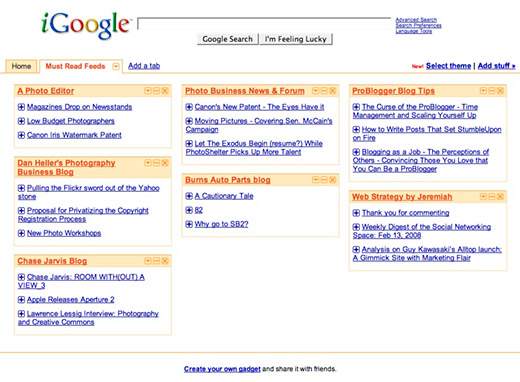Viewport: 520px width, 382px height.
Task: Open the Web Strategy by Jeremiah title link
Action: tap(402, 197)
